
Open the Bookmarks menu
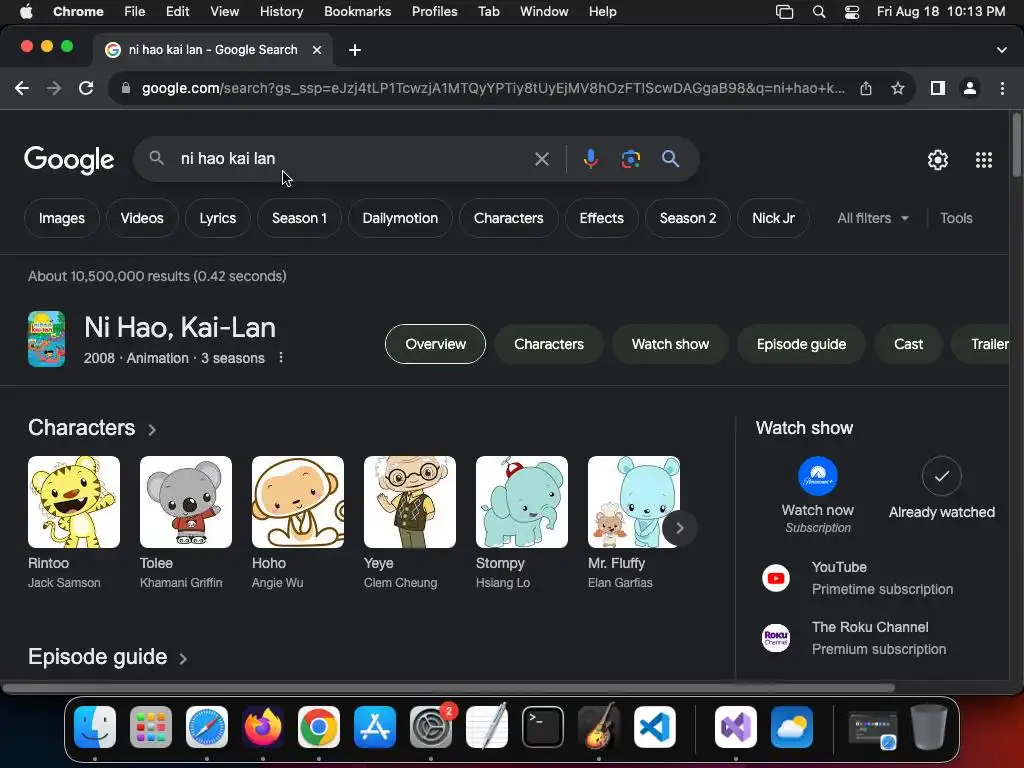(x=357, y=11)
